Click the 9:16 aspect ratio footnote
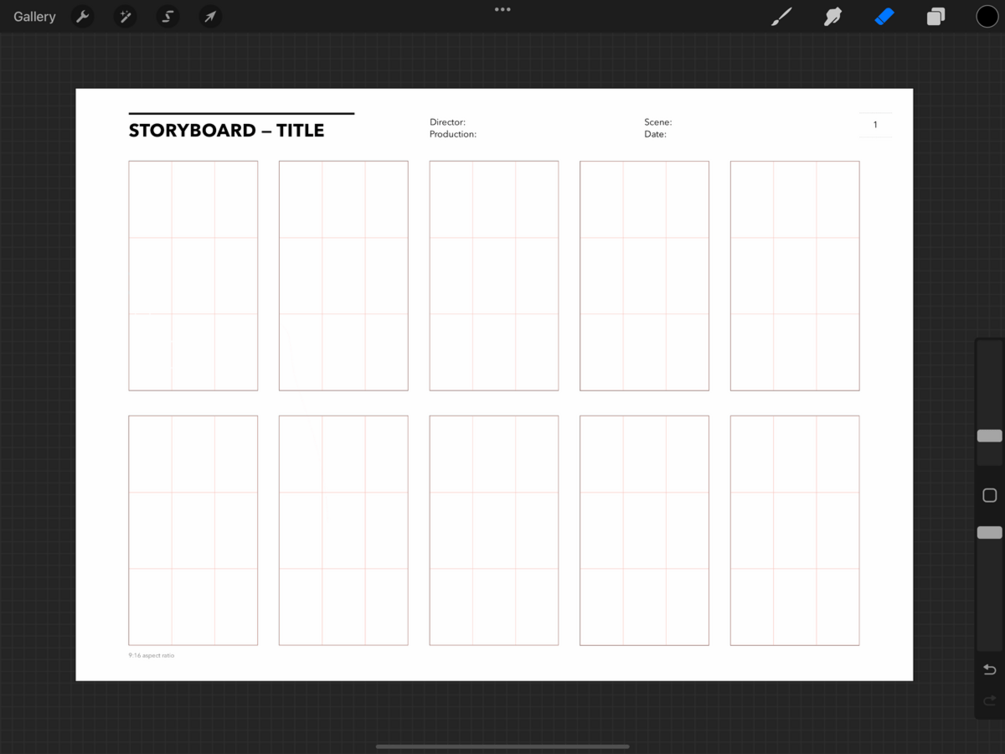 coord(151,655)
